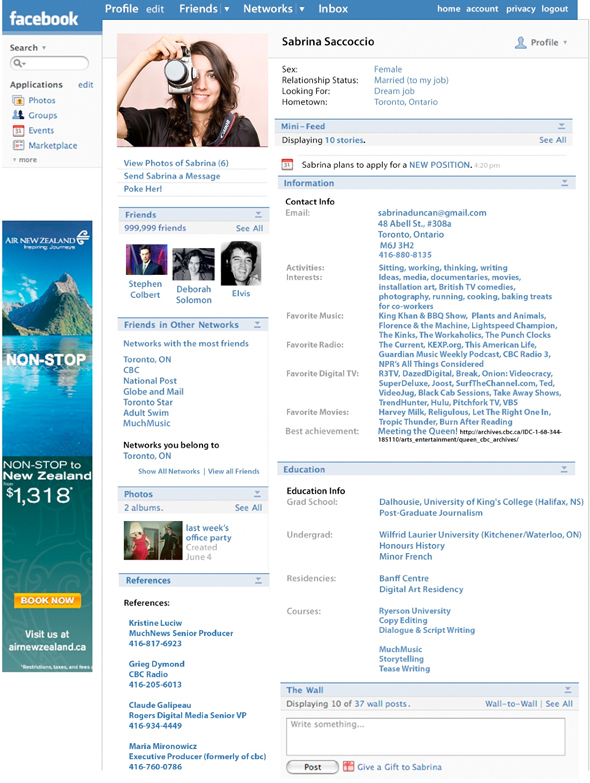Click logout in the top bar
The width and height of the screenshot is (590, 783).
tap(555, 9)
